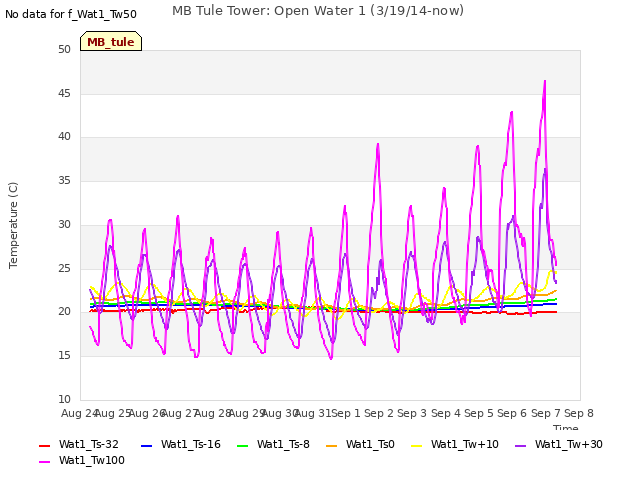Click the Sep 7 x-axis tick label

[545, 413]
